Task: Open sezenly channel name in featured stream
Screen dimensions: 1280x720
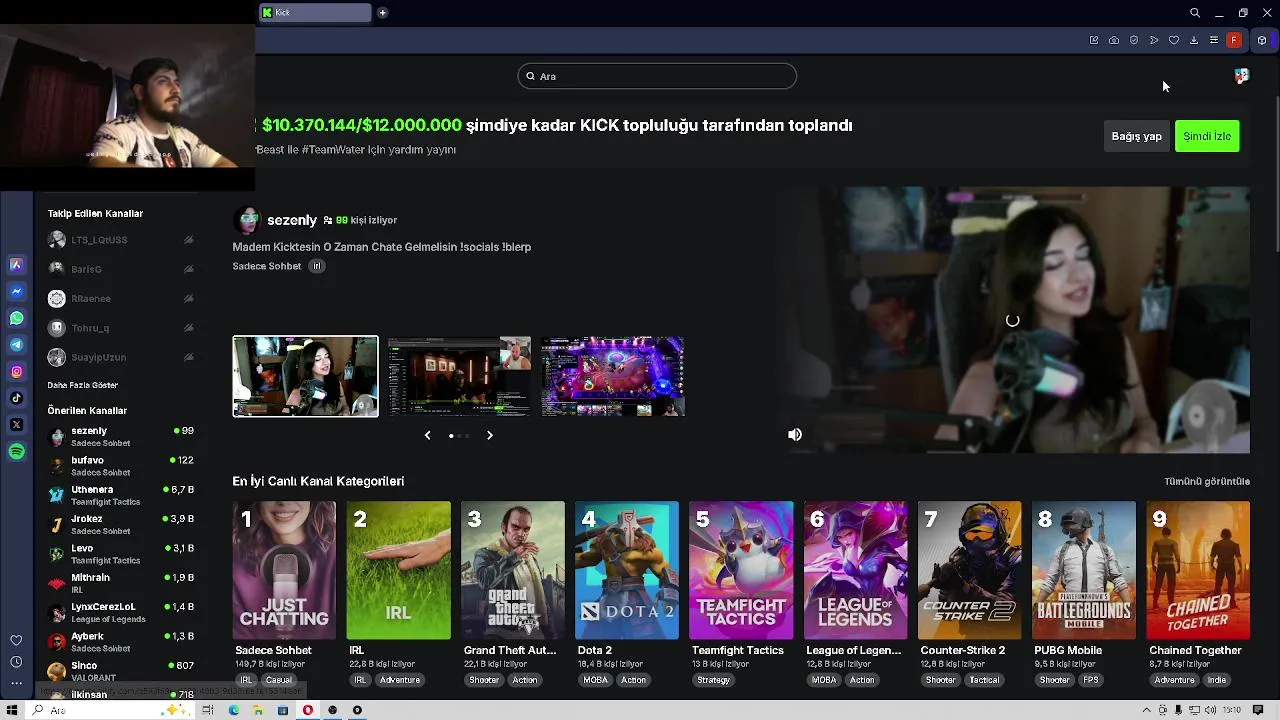Action: pos(292,220)
